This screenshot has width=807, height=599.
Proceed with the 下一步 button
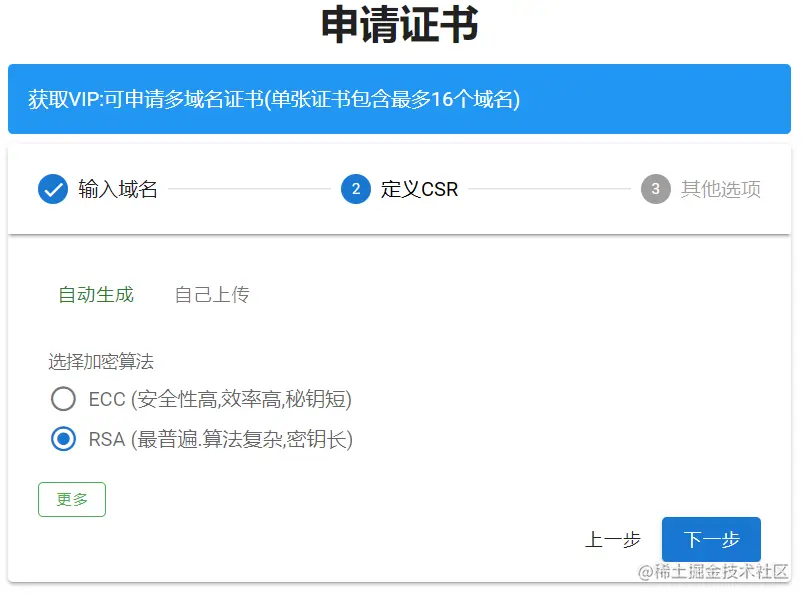[711, 539]
